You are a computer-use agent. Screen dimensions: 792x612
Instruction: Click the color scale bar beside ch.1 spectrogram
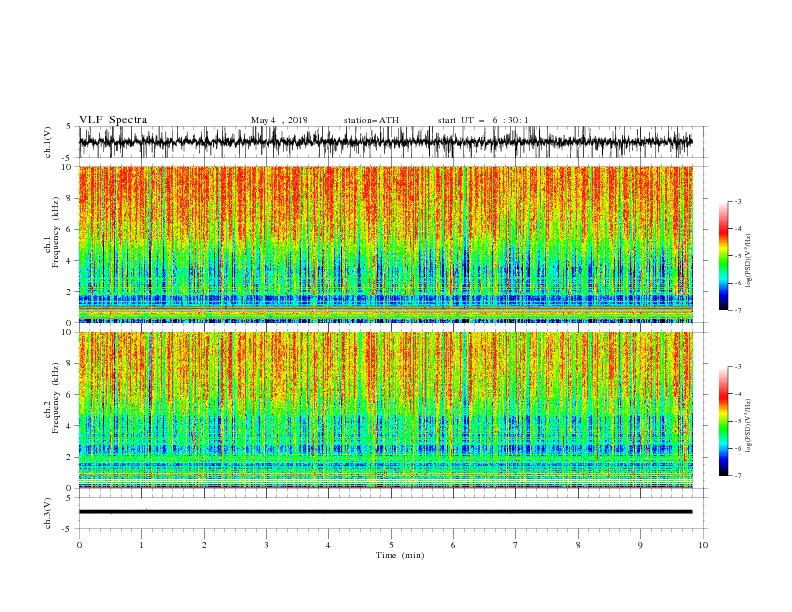pyautogui.click(x=723, y=256)
